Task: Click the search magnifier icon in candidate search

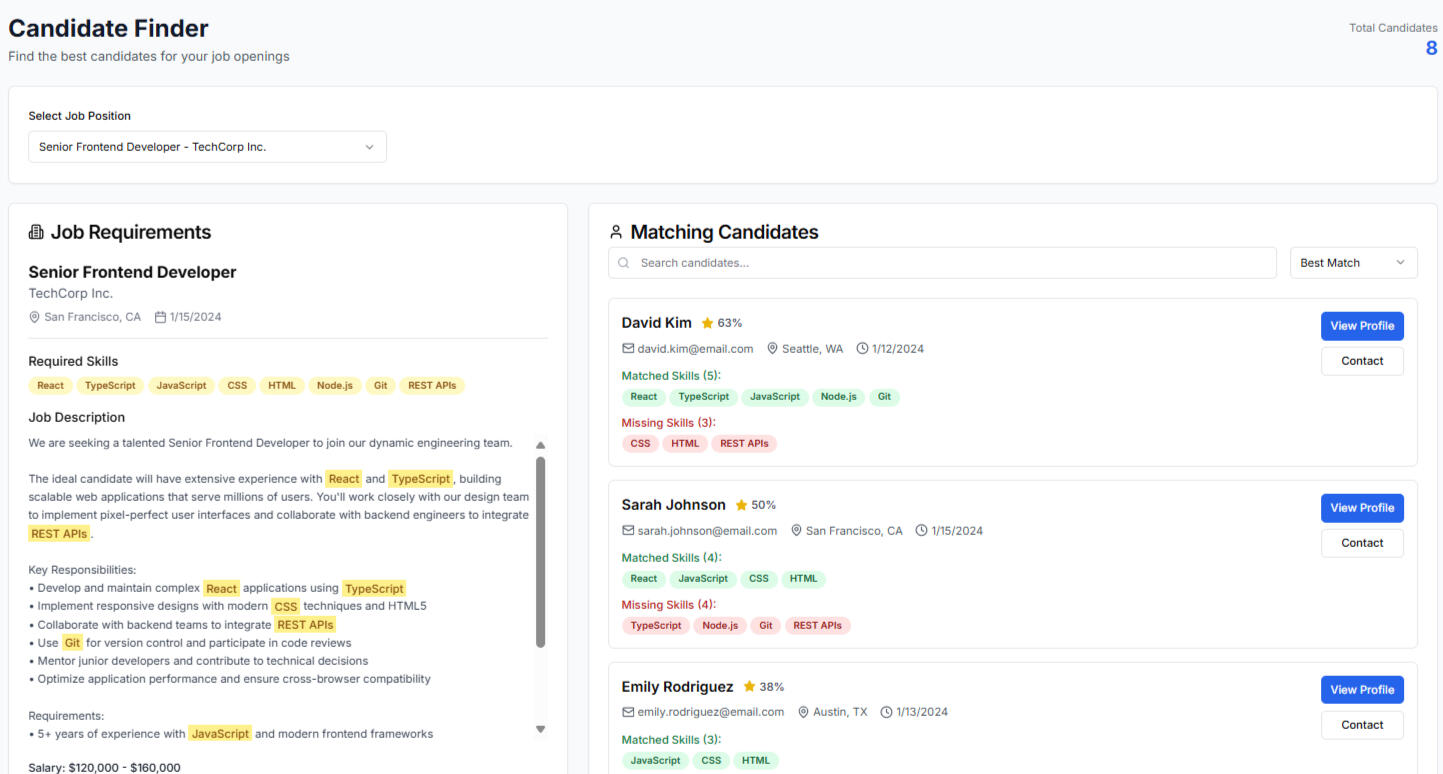Action: point(624,263)
